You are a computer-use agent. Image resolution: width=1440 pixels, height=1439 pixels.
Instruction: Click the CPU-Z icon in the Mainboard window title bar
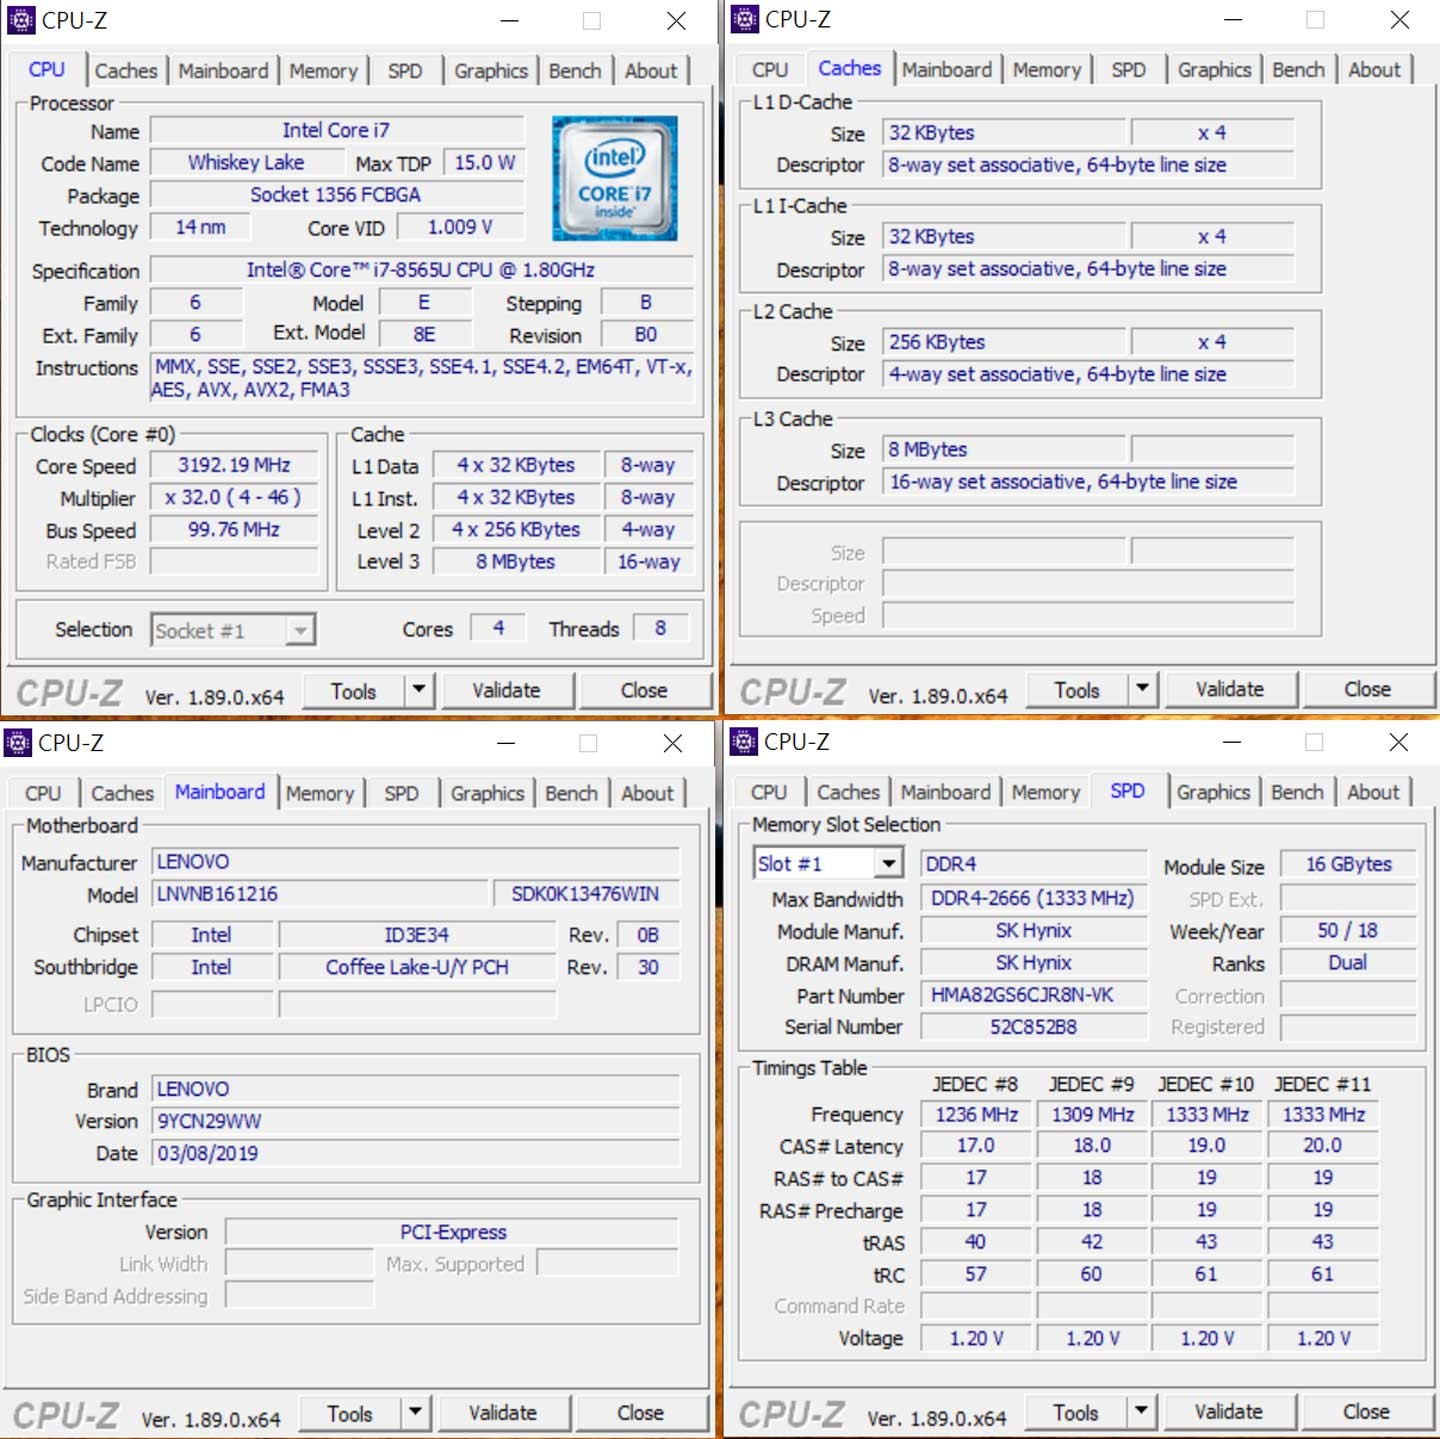tap(18, 743)
